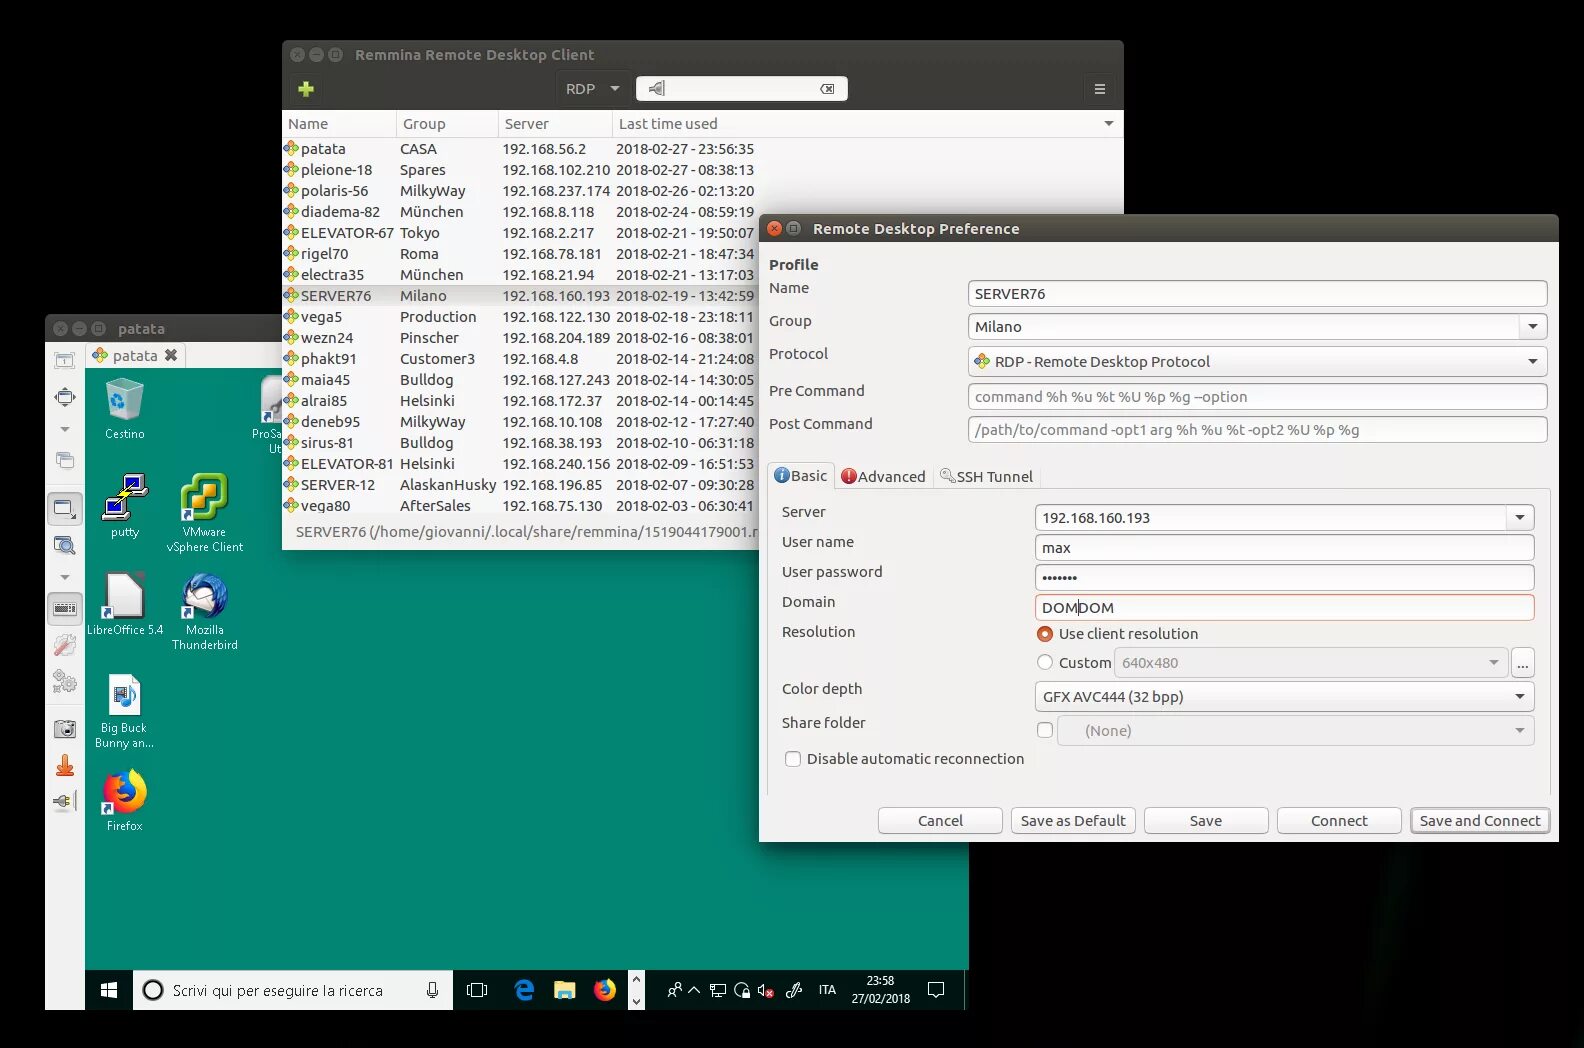The height and width of the screenshot is (1048, 1584).
Task: Open the Color depth dropdown
Action: tap(1284, 697)
